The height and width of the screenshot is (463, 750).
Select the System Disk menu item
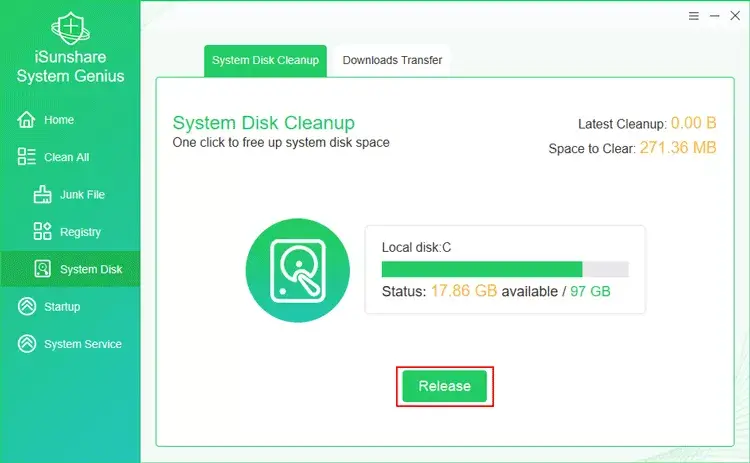coord(70,269)
